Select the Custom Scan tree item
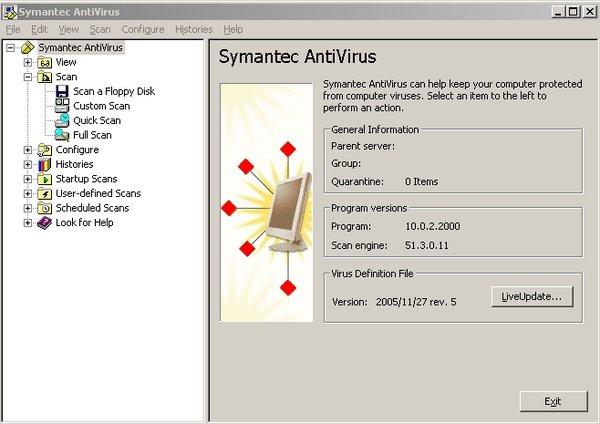The image size is (600, 424). [x=101, y=106]
